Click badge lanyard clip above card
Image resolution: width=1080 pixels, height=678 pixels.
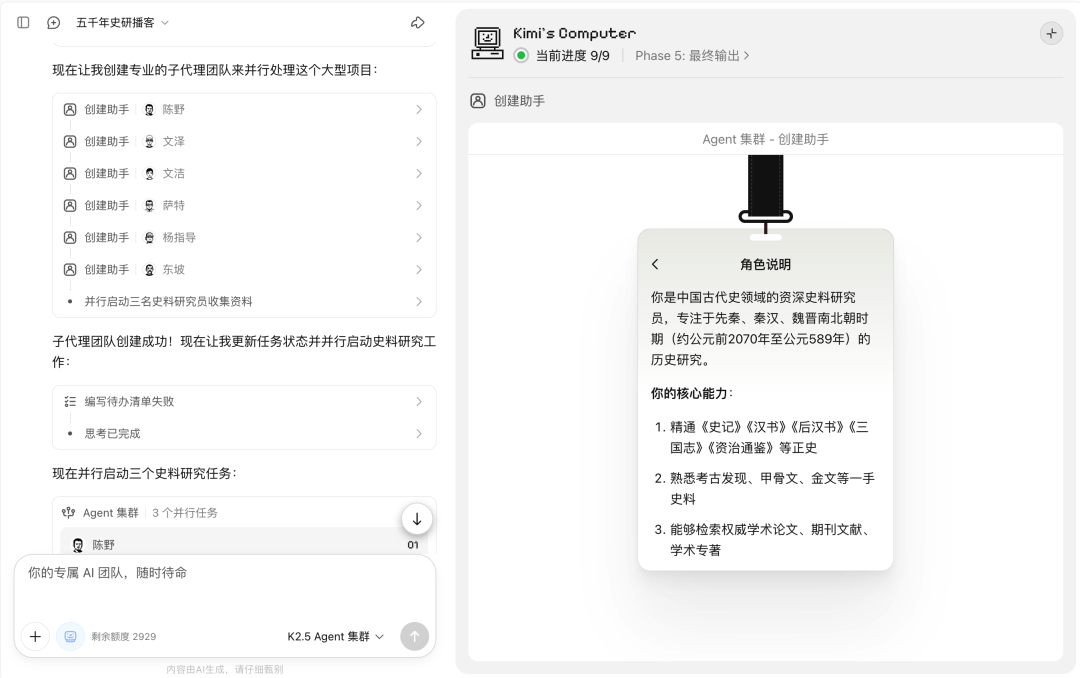click(x=765, y=216)
